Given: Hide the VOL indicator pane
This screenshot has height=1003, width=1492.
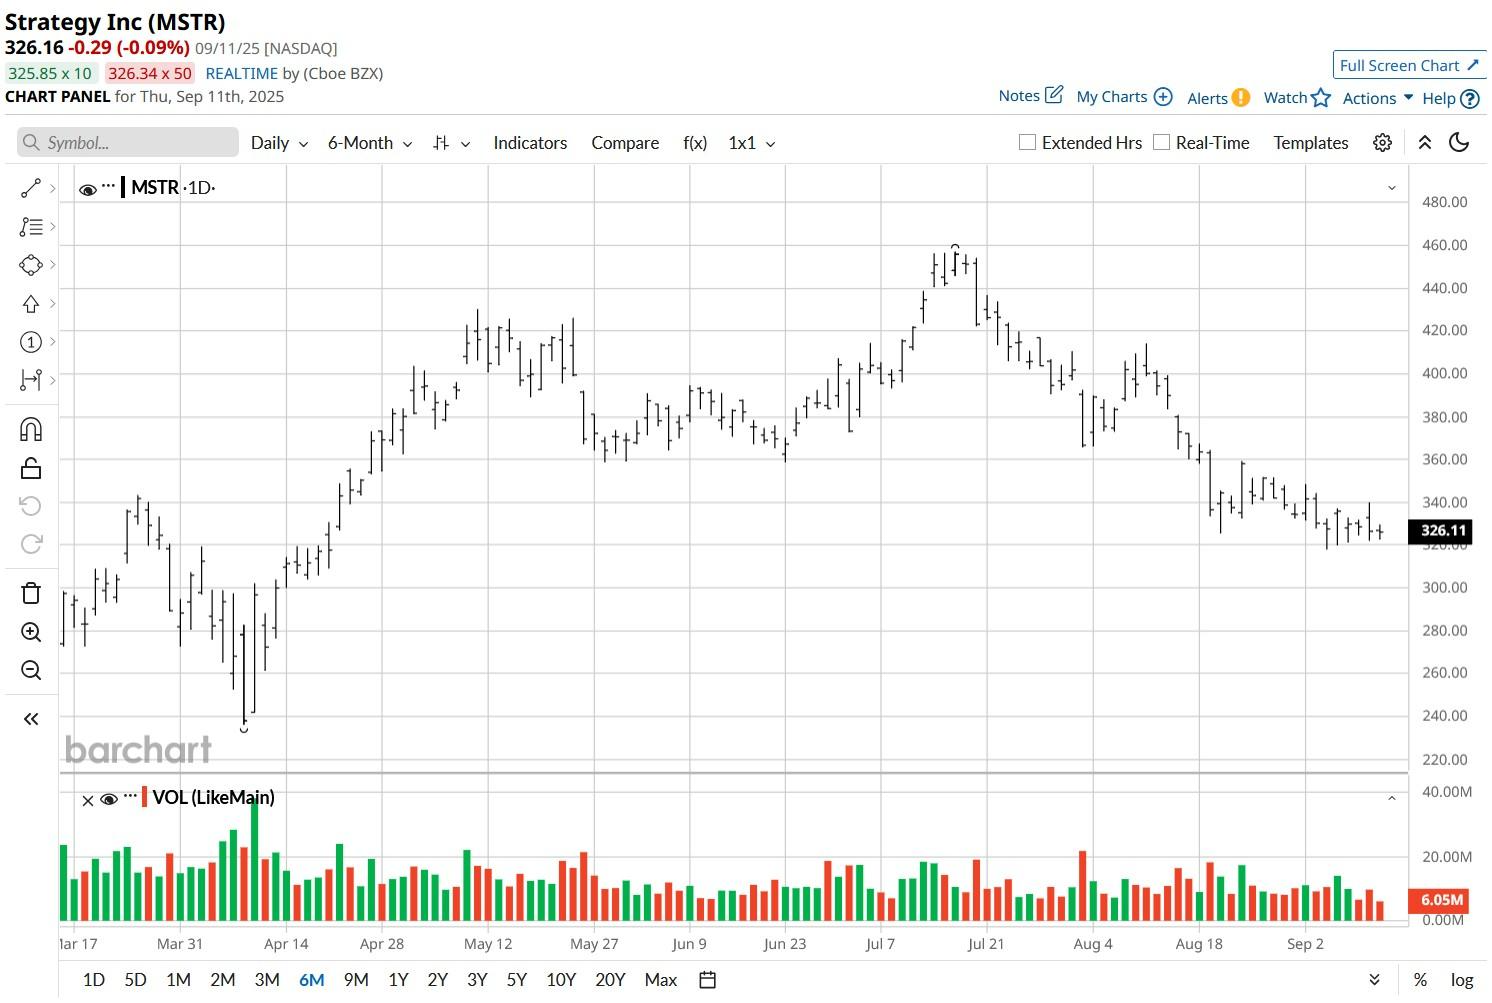Looking at the screenshot, I should [109, 799].
